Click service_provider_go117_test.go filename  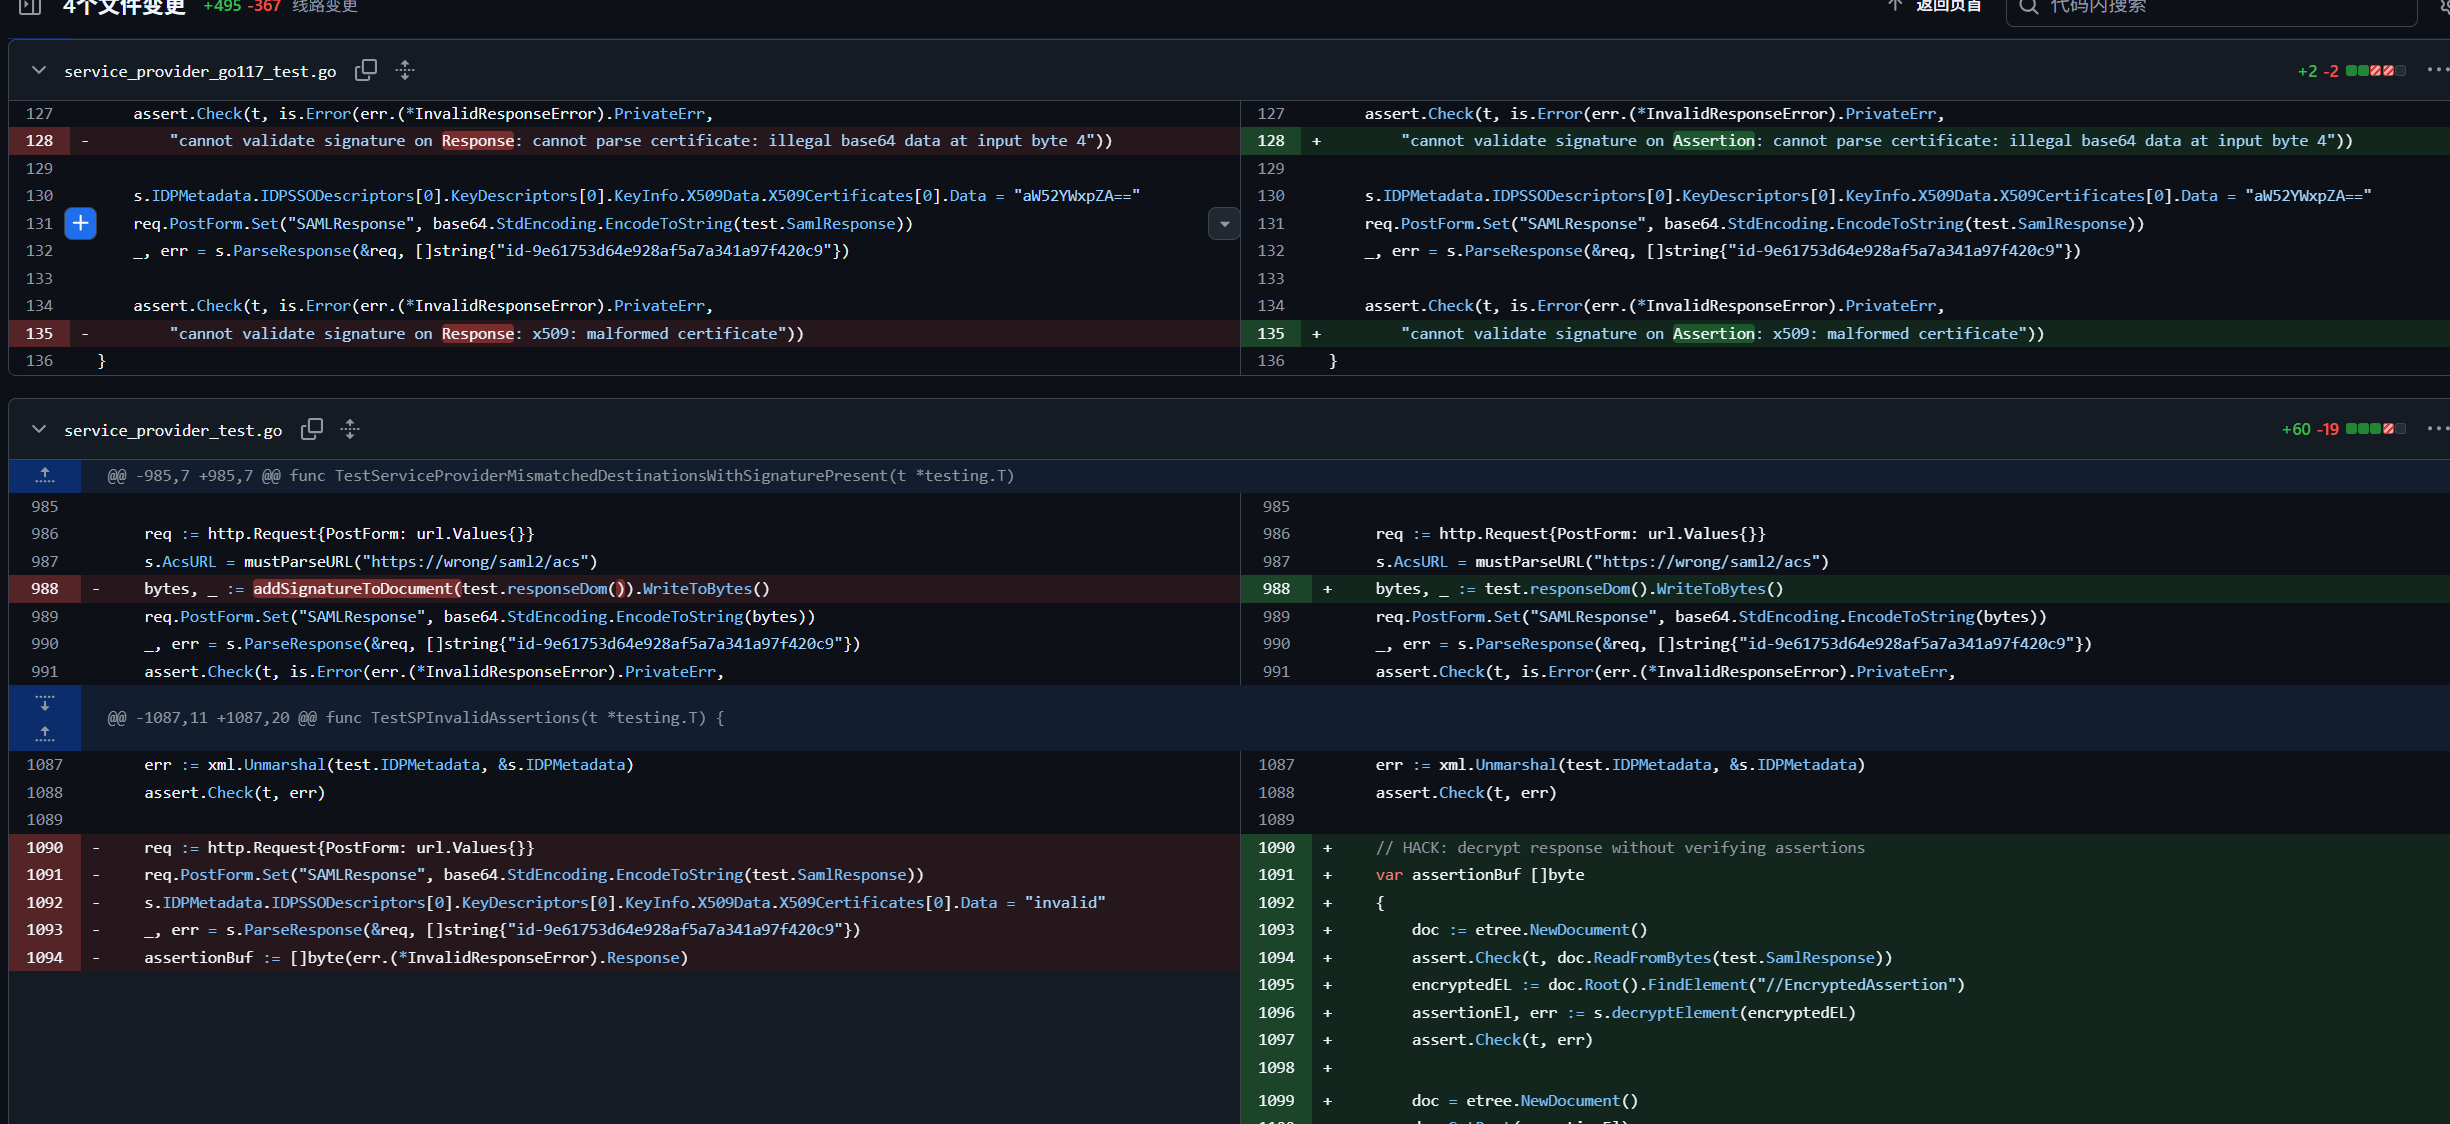point(200,71)
